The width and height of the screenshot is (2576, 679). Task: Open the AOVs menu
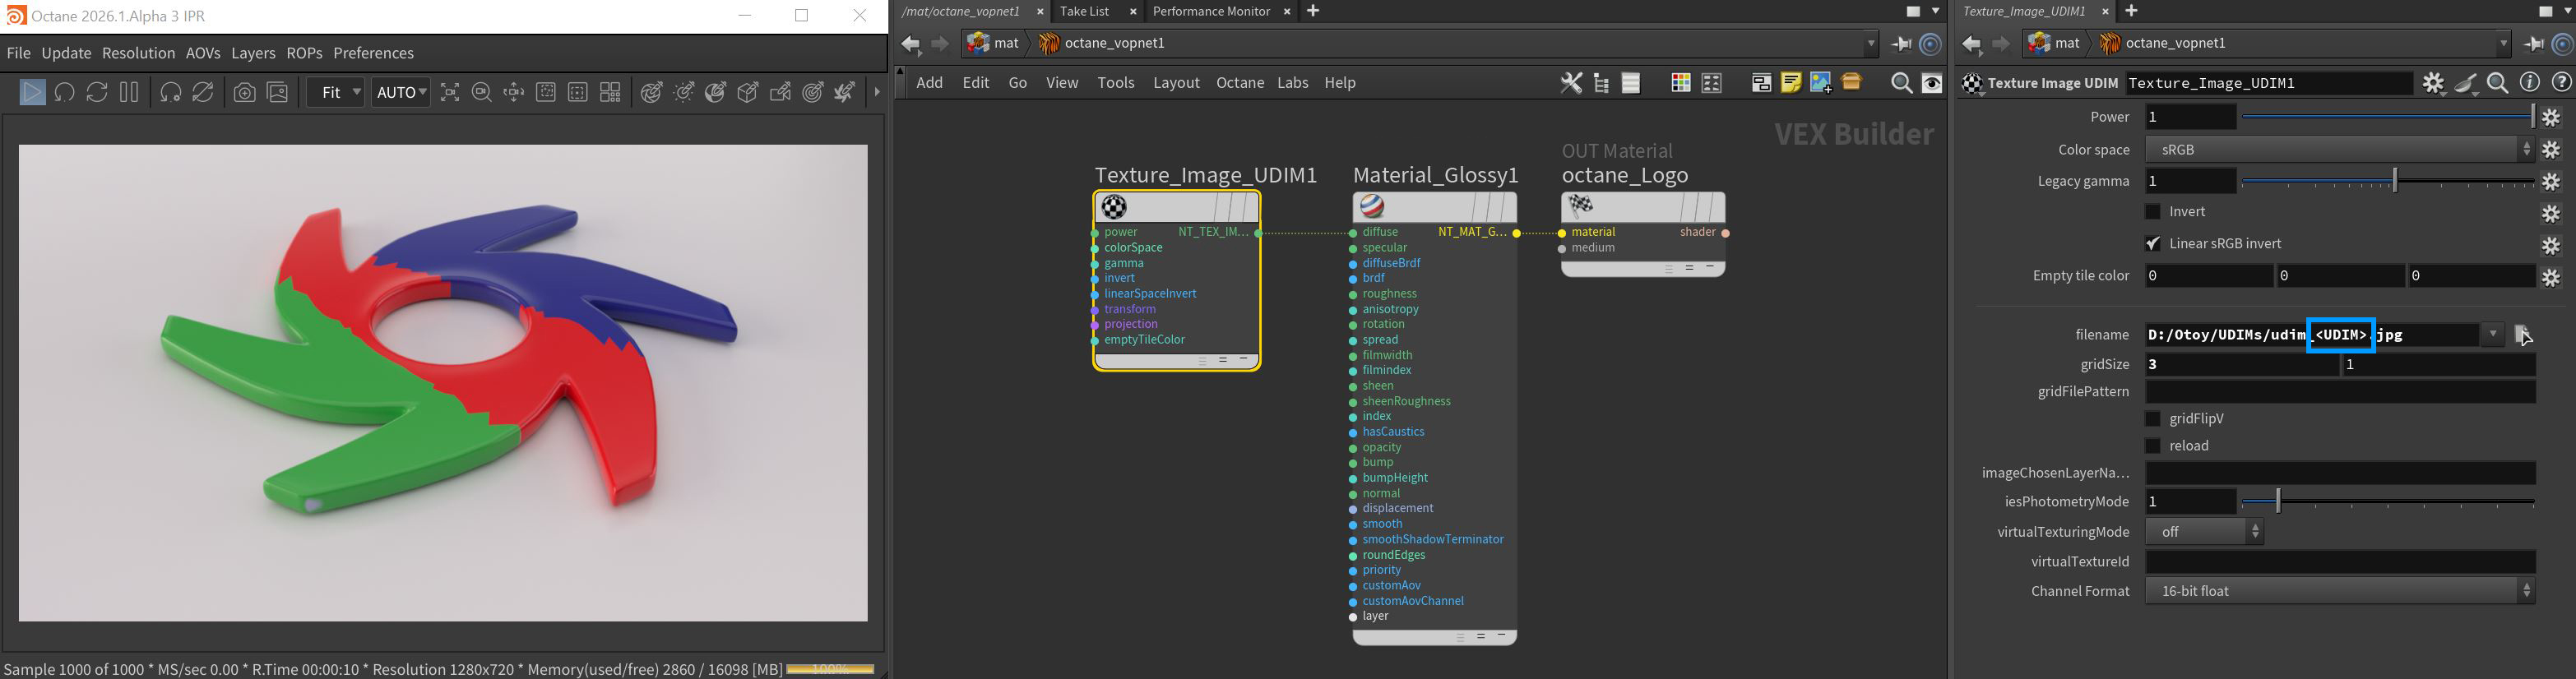pyautogui.click(x=203, y=53)
